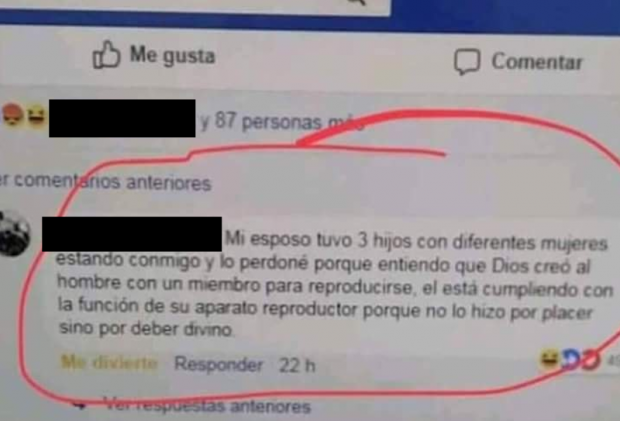Click the red reaction icon on the comment
This screenshot has width=620, height=421.
[590, 361]
